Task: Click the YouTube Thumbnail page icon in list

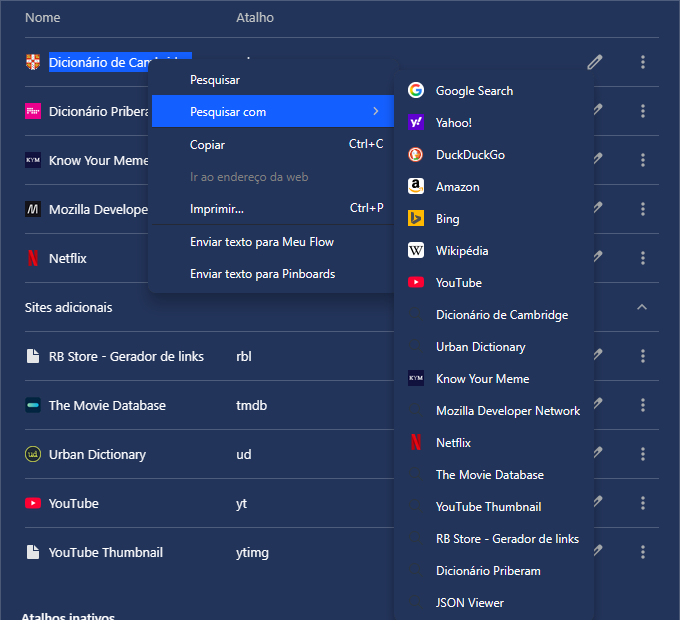Action: (x=33, y=552)
